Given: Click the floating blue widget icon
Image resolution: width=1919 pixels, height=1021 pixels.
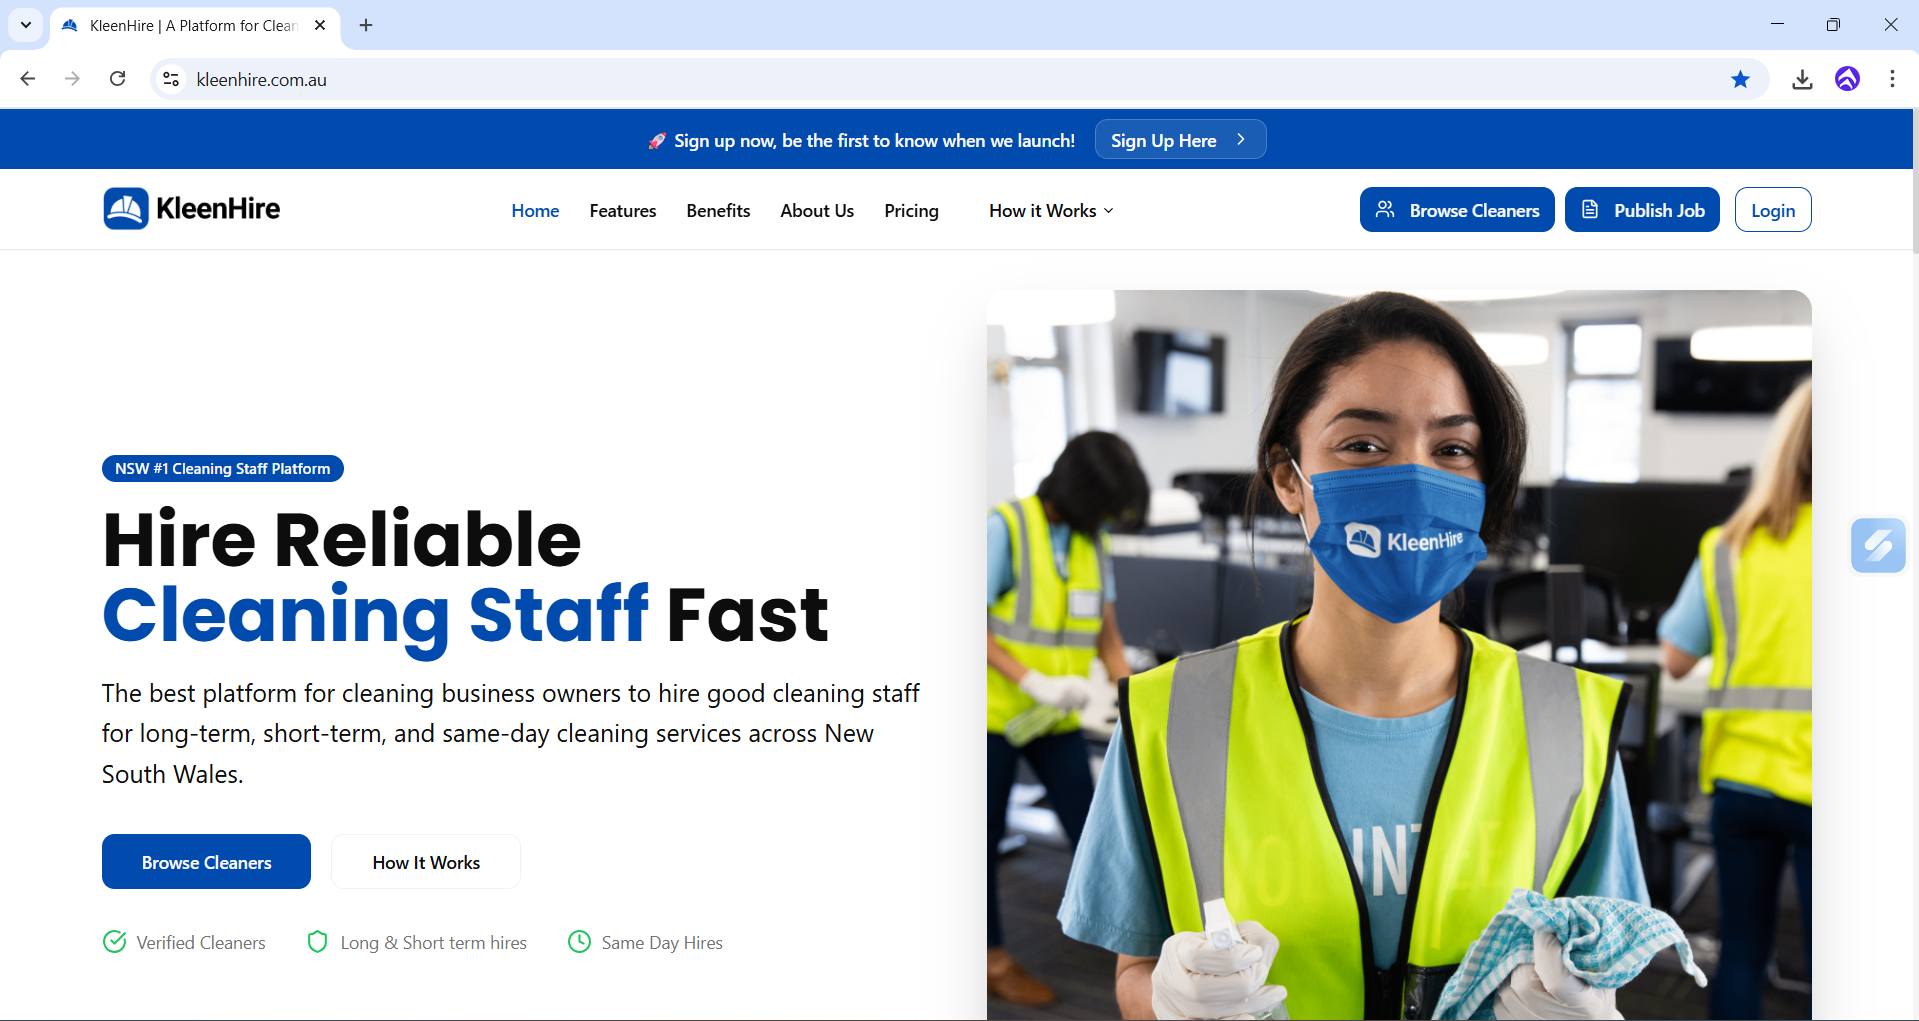Looking at the screenshot, I should click(1877, 545).
